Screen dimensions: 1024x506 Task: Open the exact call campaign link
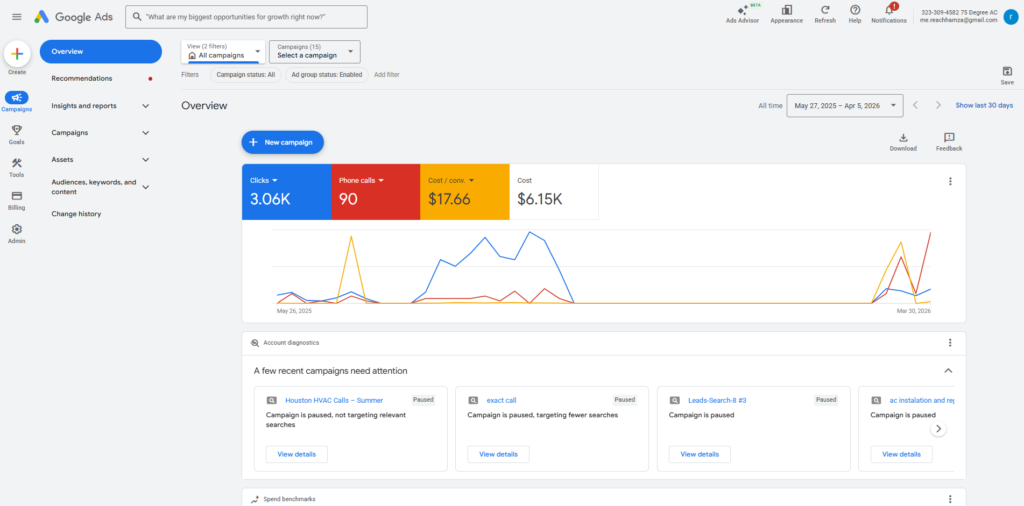point(502,400)
